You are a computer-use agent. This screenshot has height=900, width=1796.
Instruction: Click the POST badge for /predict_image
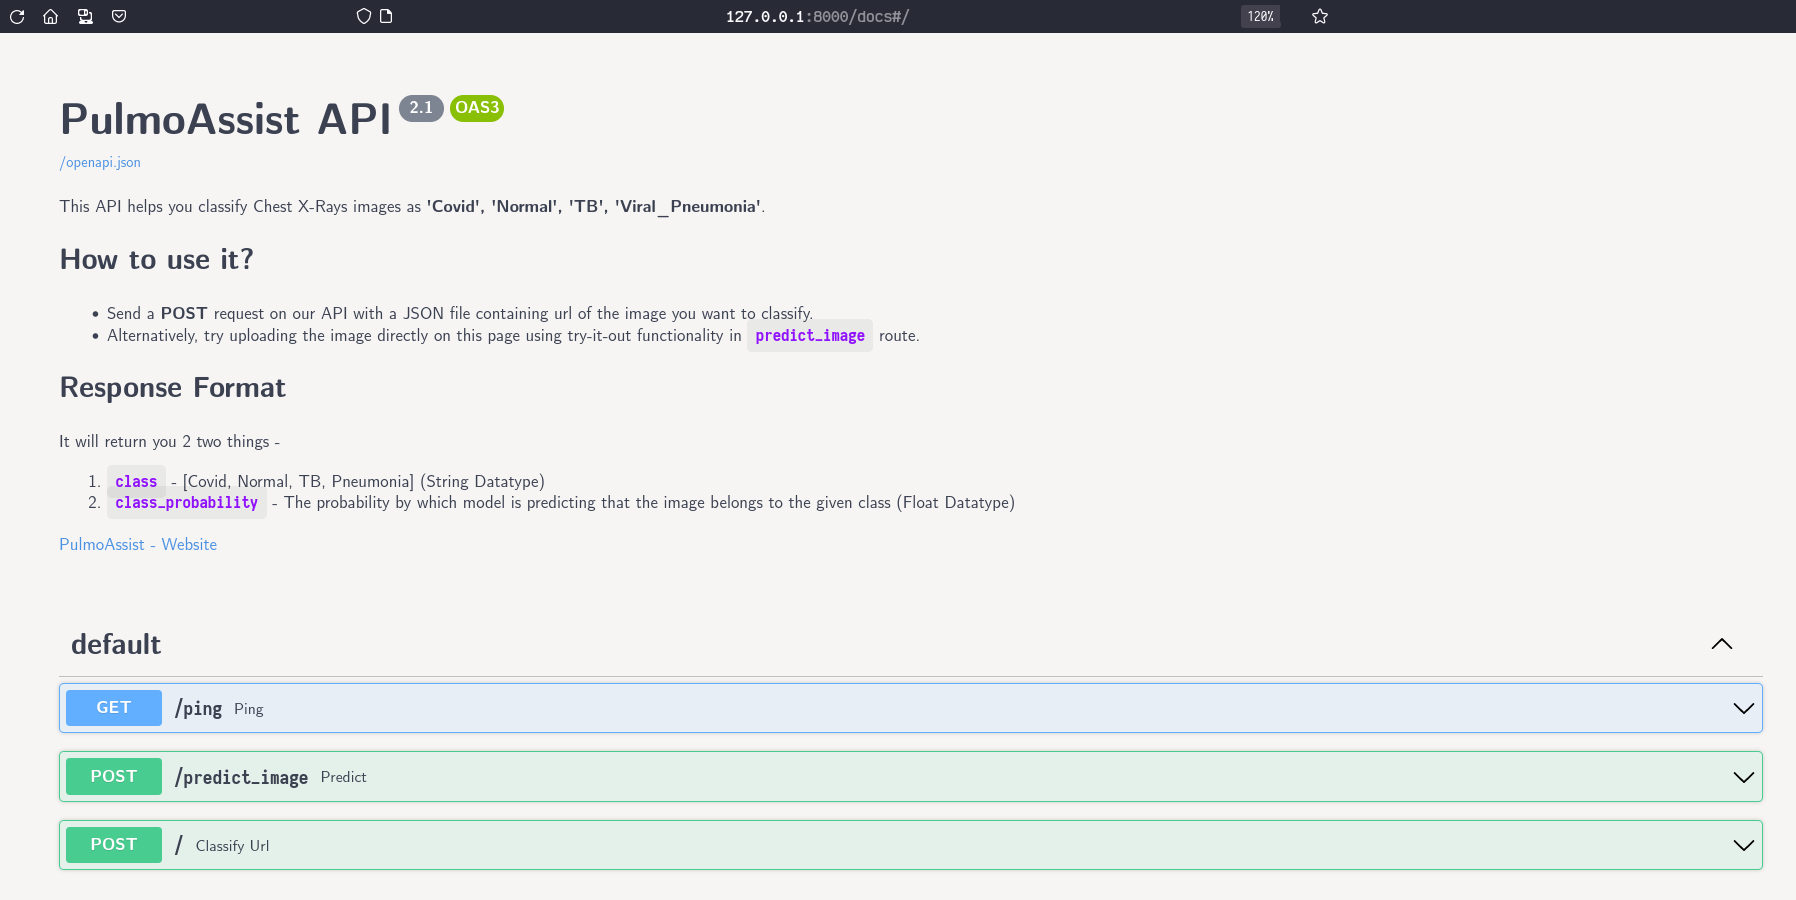click(114, 777)
